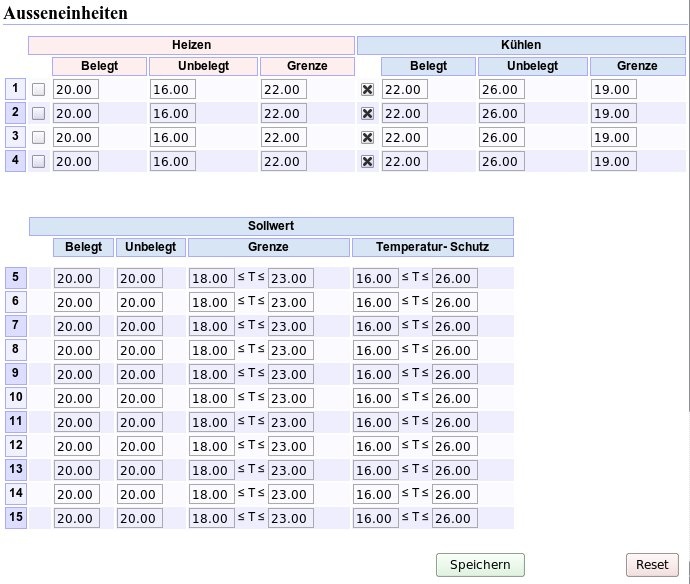Select Sollwert Belegt field for unit 5

pyautogui.click(x=77, y=279)
